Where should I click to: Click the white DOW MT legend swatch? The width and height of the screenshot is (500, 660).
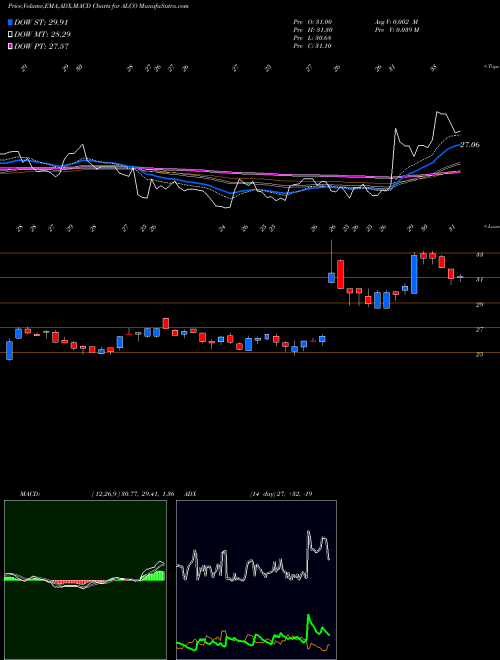click(10, 35)
